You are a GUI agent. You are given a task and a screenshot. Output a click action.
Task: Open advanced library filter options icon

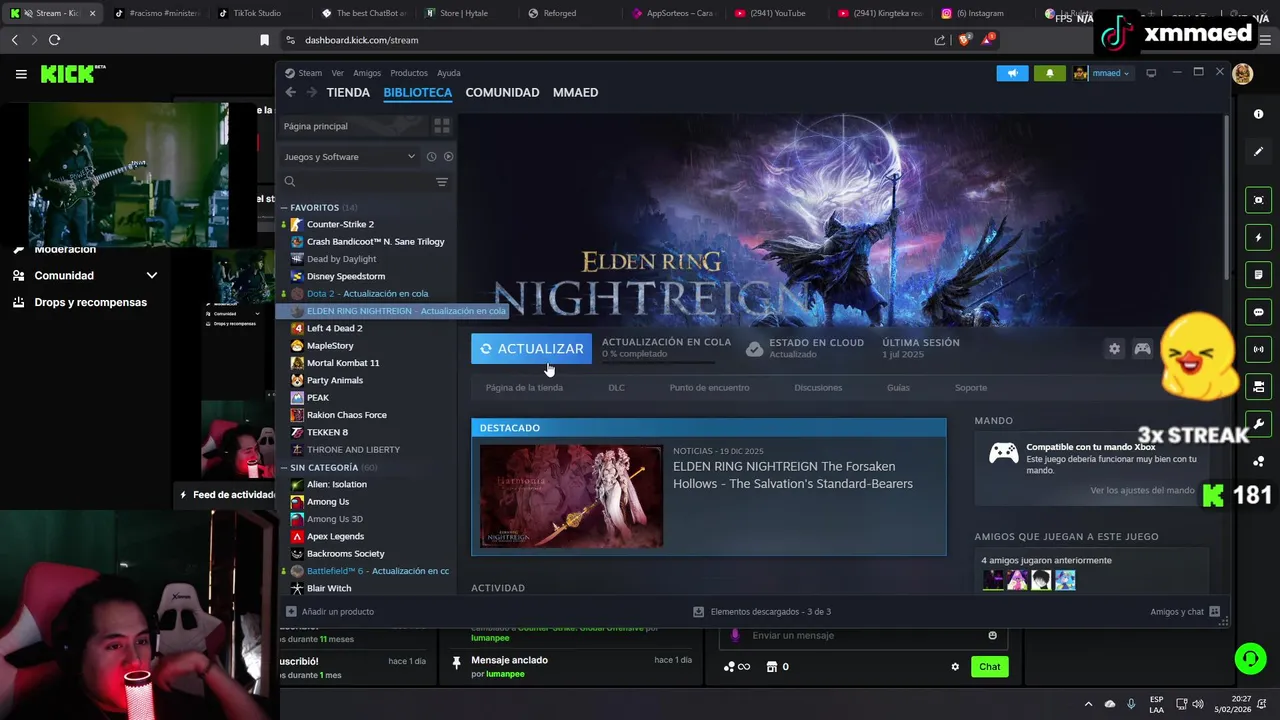(441, 182)
